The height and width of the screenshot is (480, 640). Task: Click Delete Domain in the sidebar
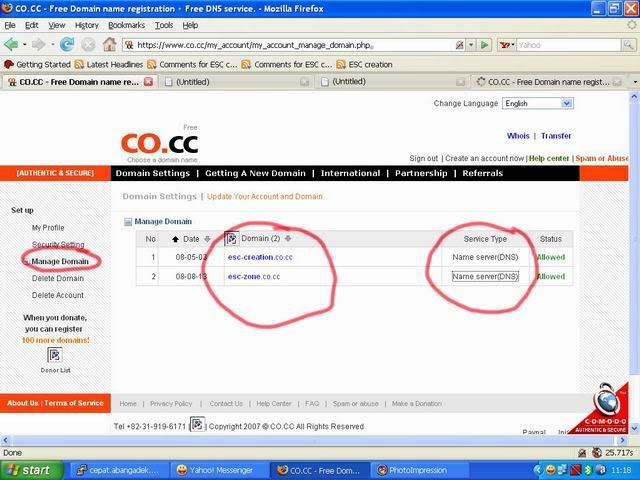click(x=58, y=278)
